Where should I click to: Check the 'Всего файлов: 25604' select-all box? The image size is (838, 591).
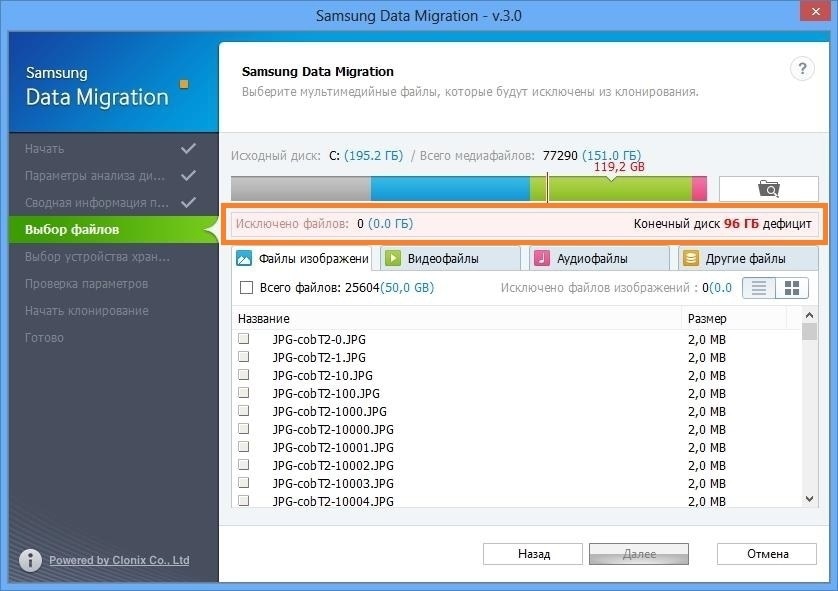[x=246, y=288]
